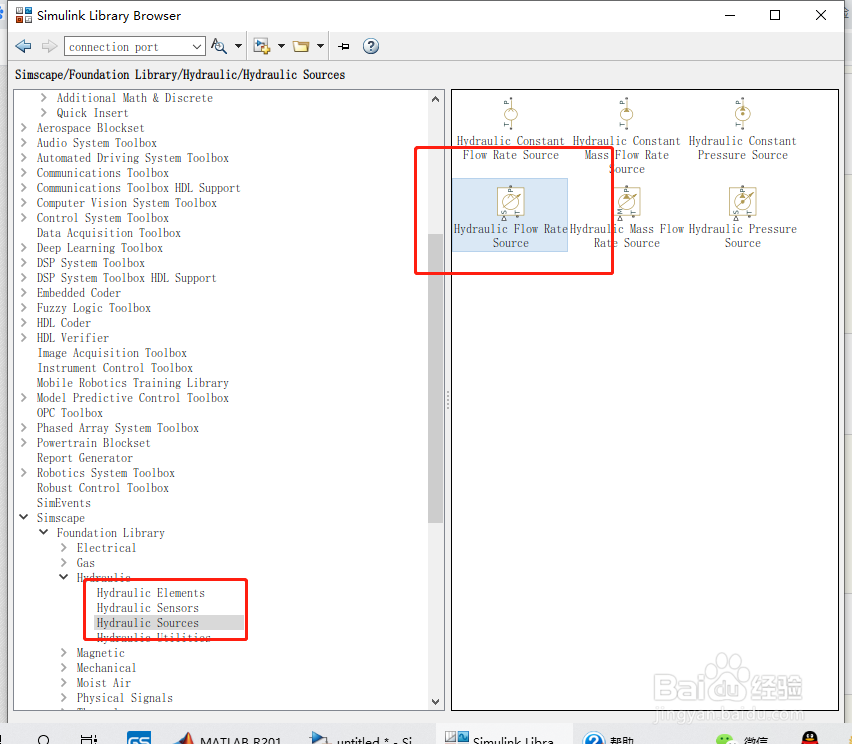Select Additional Math & Discrete library
This screenshot has width=852, height=744.
135,98
